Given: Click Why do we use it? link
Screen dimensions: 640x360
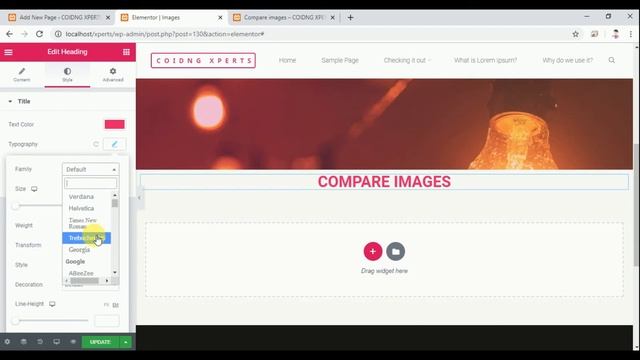Looking at the screenshot, I should coord(567,60).
